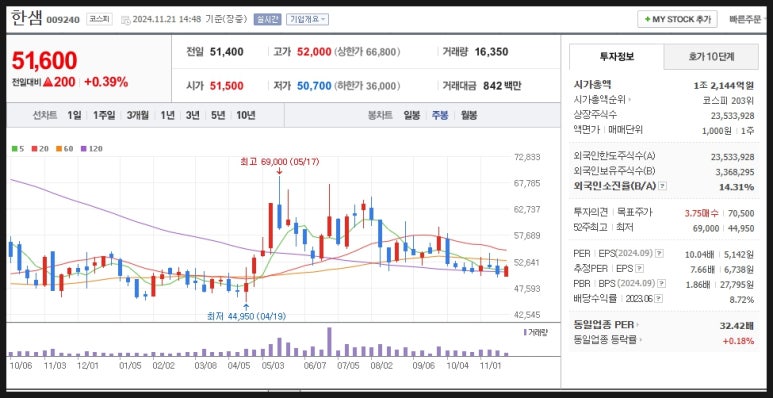Screen dimensions: 773x398
Task: Click the arrow icon beside 동일업종 PER
Action: tap(637, 325)
